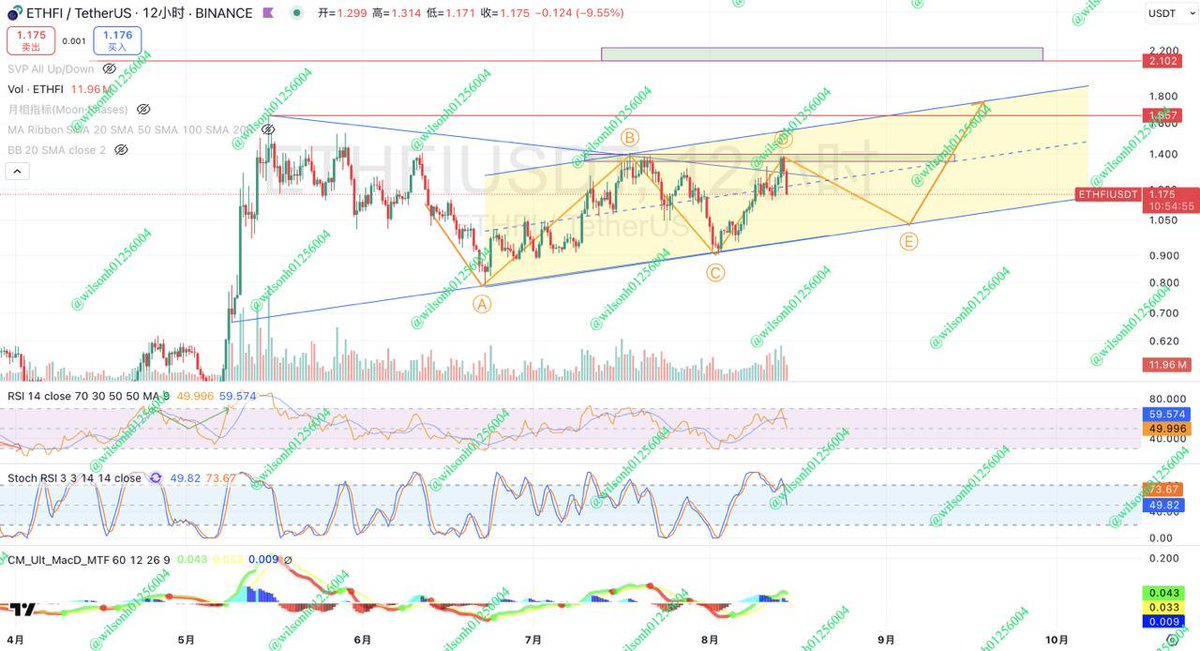1200x651 pixels.
Task: Click the MACD 0.033 yellow axis label
Action: click(x=1165, y=607)
